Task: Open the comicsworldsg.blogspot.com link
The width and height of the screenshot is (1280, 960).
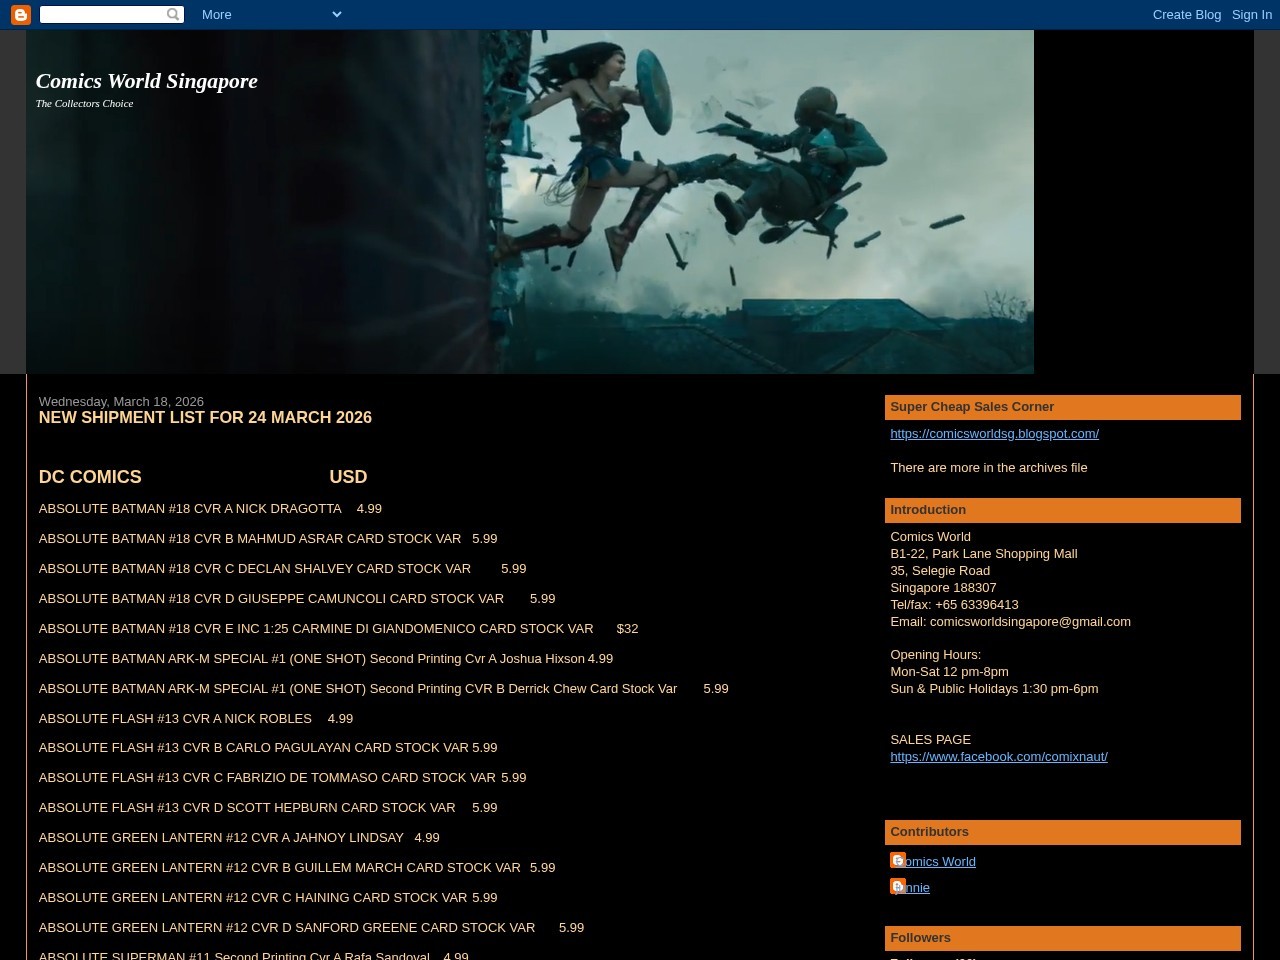Action: coord(994,434)
